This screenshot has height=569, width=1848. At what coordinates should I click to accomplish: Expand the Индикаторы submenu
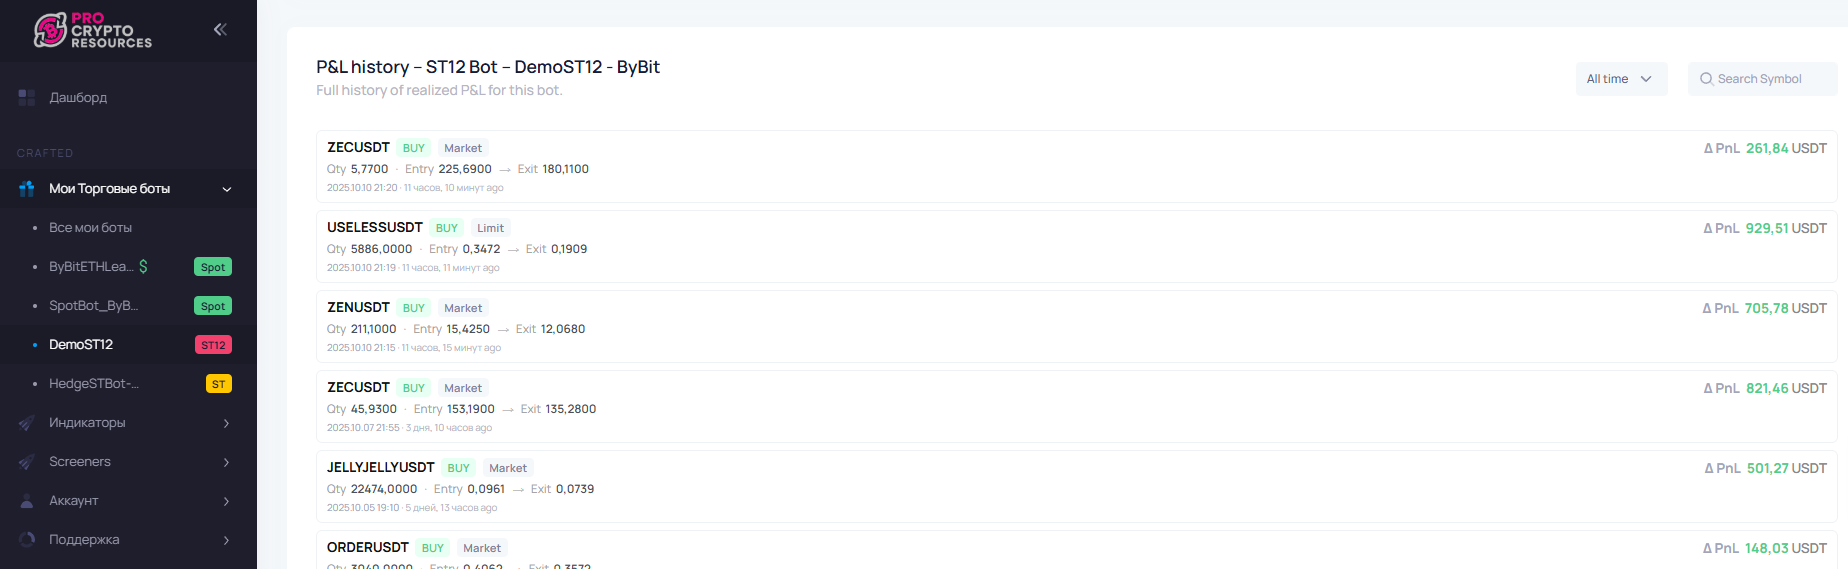point(227,423)
